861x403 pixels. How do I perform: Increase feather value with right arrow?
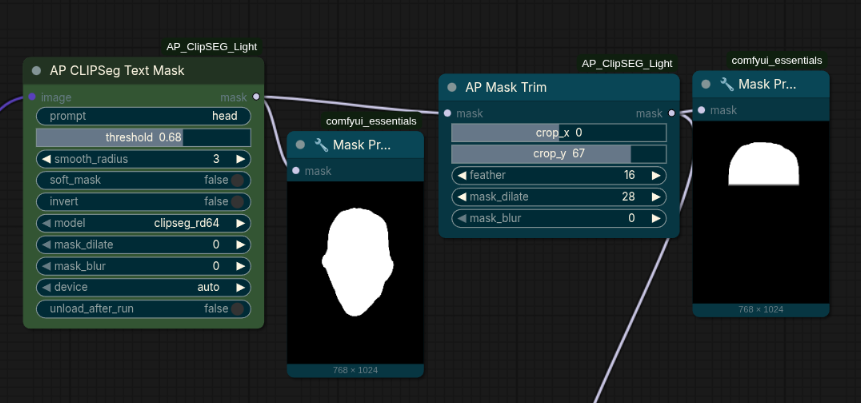pyautogui.click(x=656, y=175)
